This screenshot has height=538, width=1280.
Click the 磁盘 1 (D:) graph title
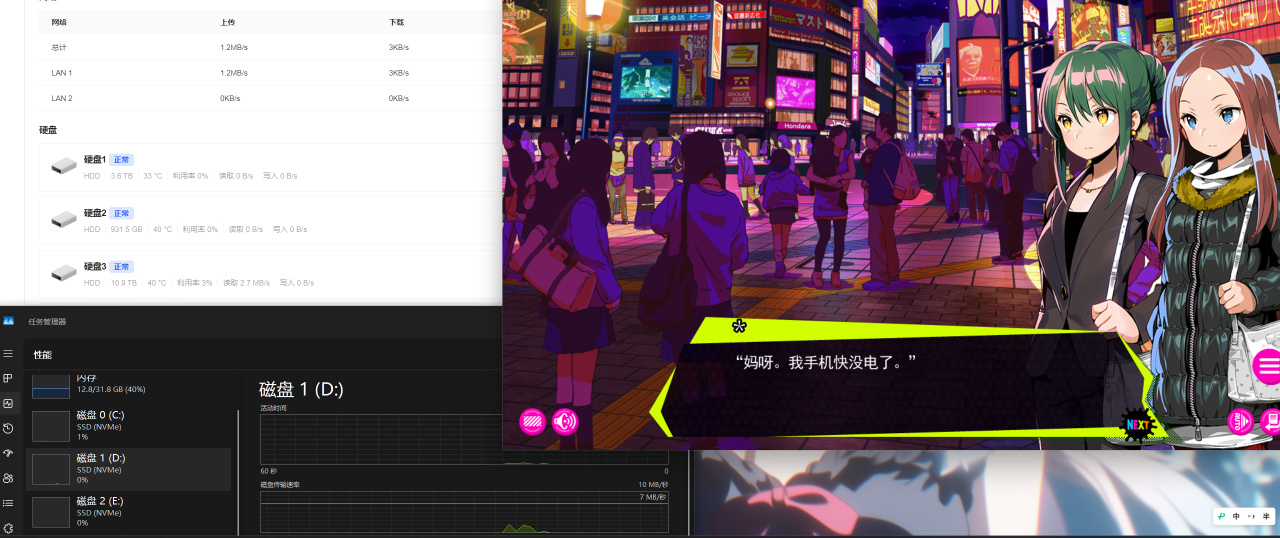pos(301,390)
